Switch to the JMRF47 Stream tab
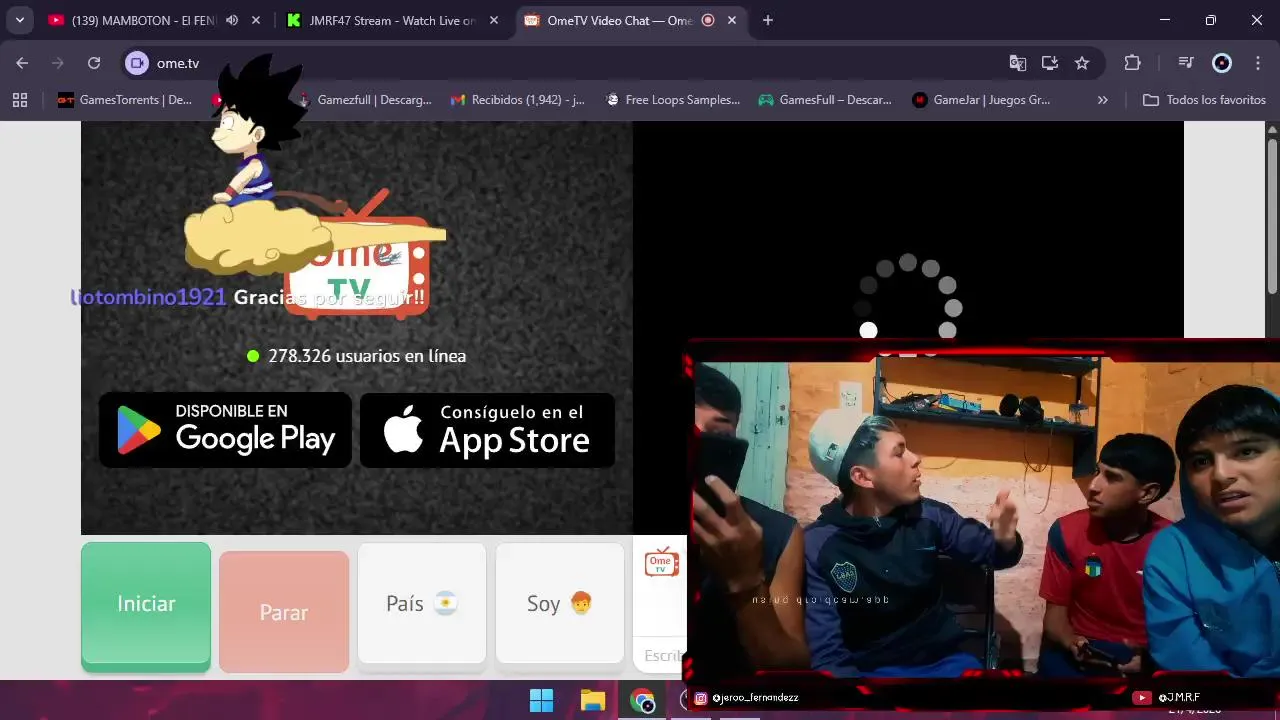The height and width of the screenshot is (720, 1280). tap(392, 20)
